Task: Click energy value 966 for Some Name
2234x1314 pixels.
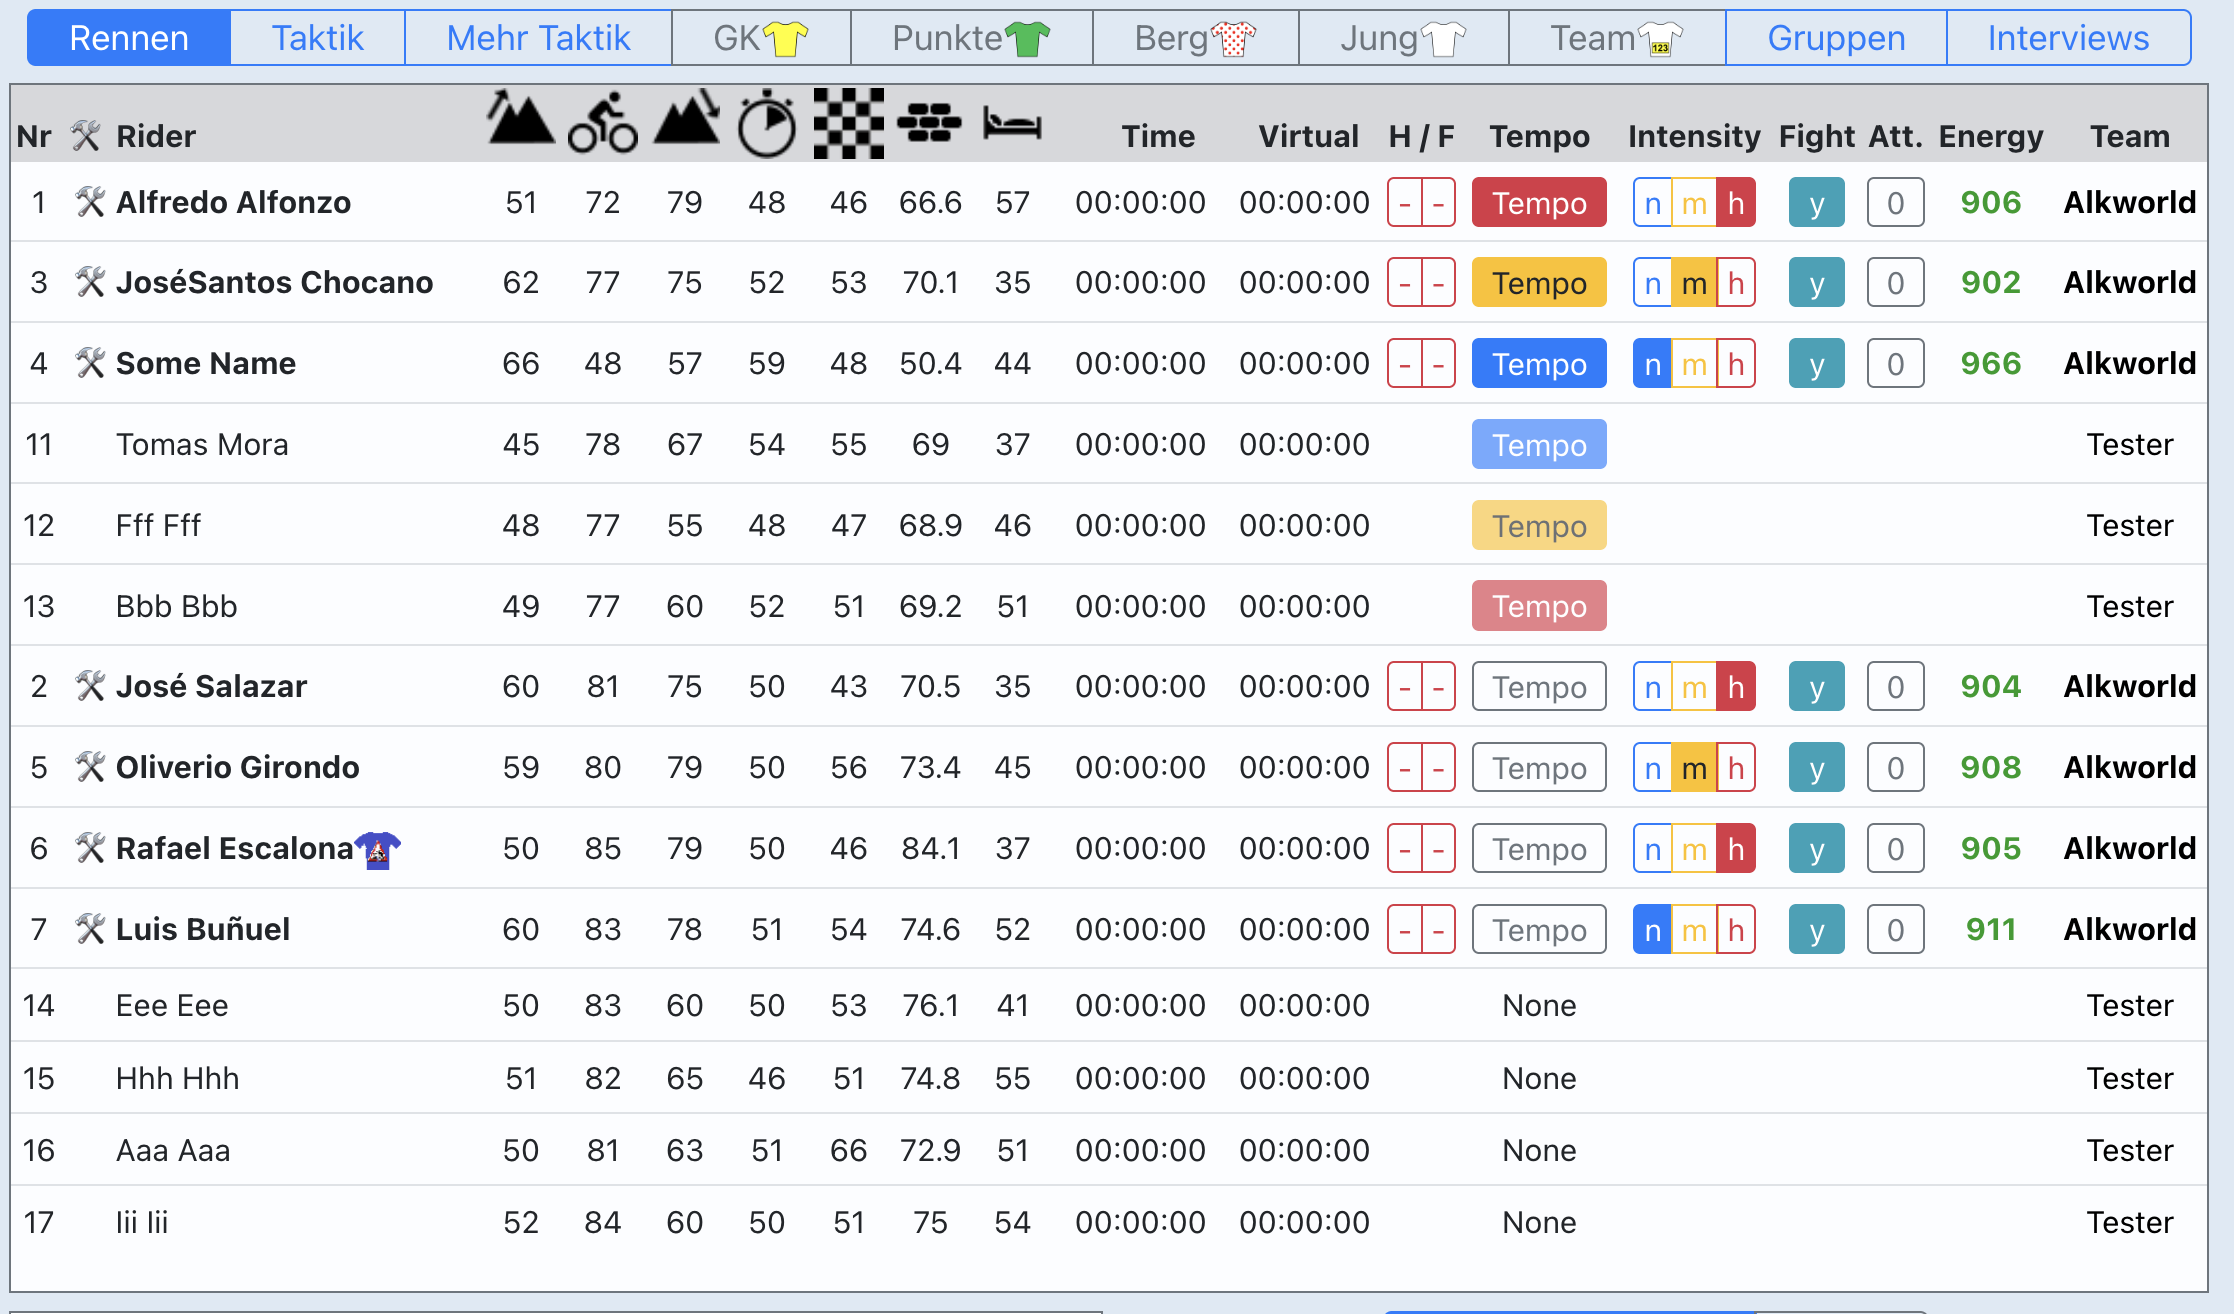Action: pyautogui.click(x=1990, y=363)
